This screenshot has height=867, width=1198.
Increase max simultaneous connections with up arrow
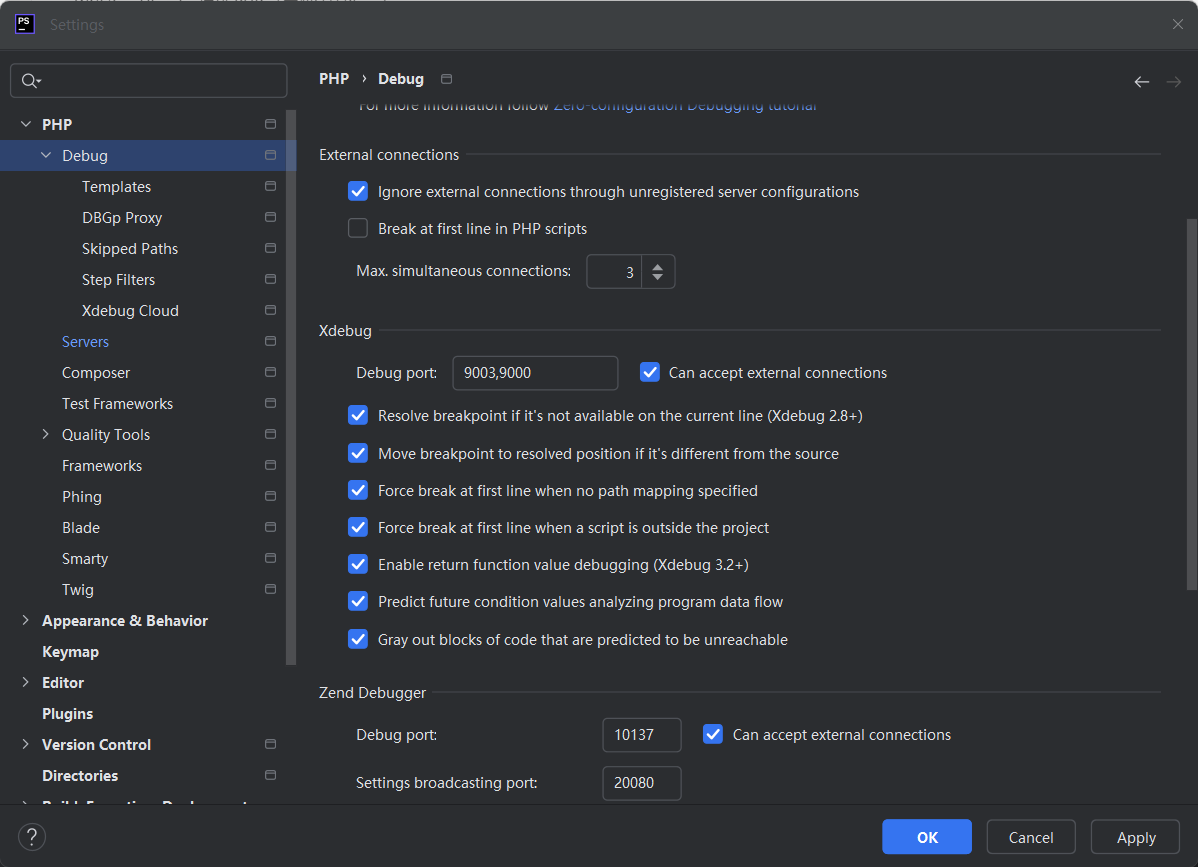658,265
